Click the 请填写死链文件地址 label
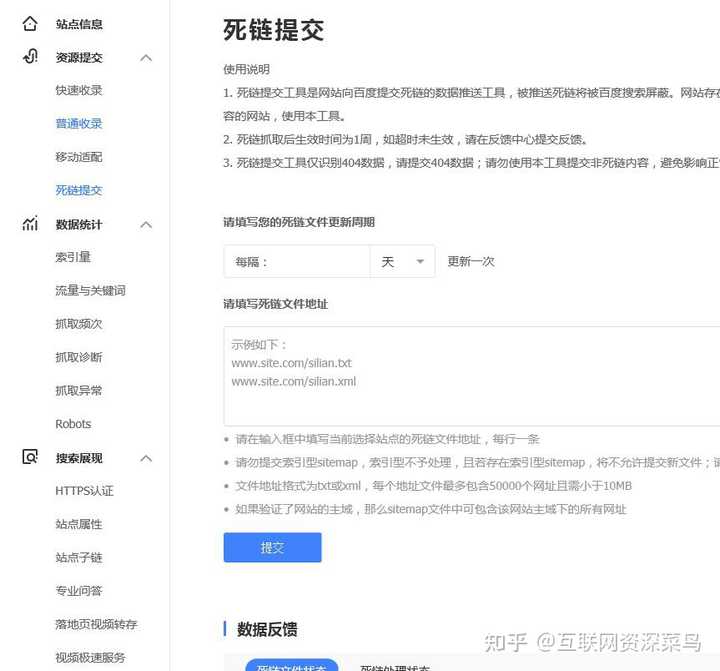Viewport: 720px width, 671px height. [276, 304]
